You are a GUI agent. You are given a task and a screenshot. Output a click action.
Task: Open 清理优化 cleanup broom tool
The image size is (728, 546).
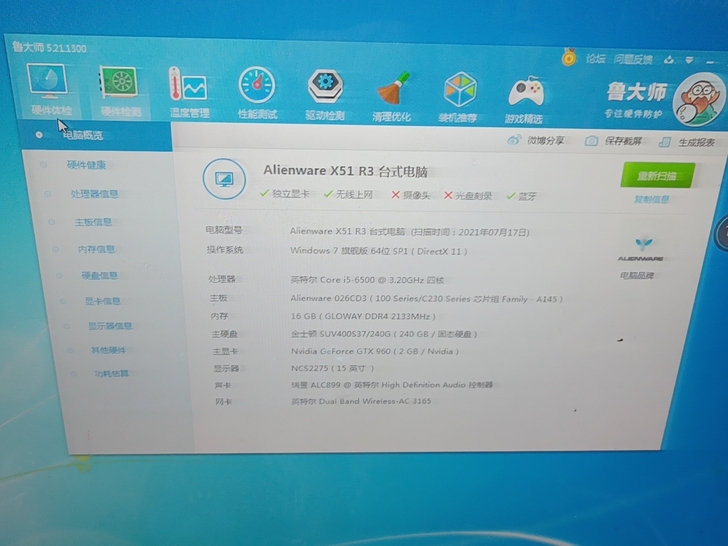pos(391,96)
